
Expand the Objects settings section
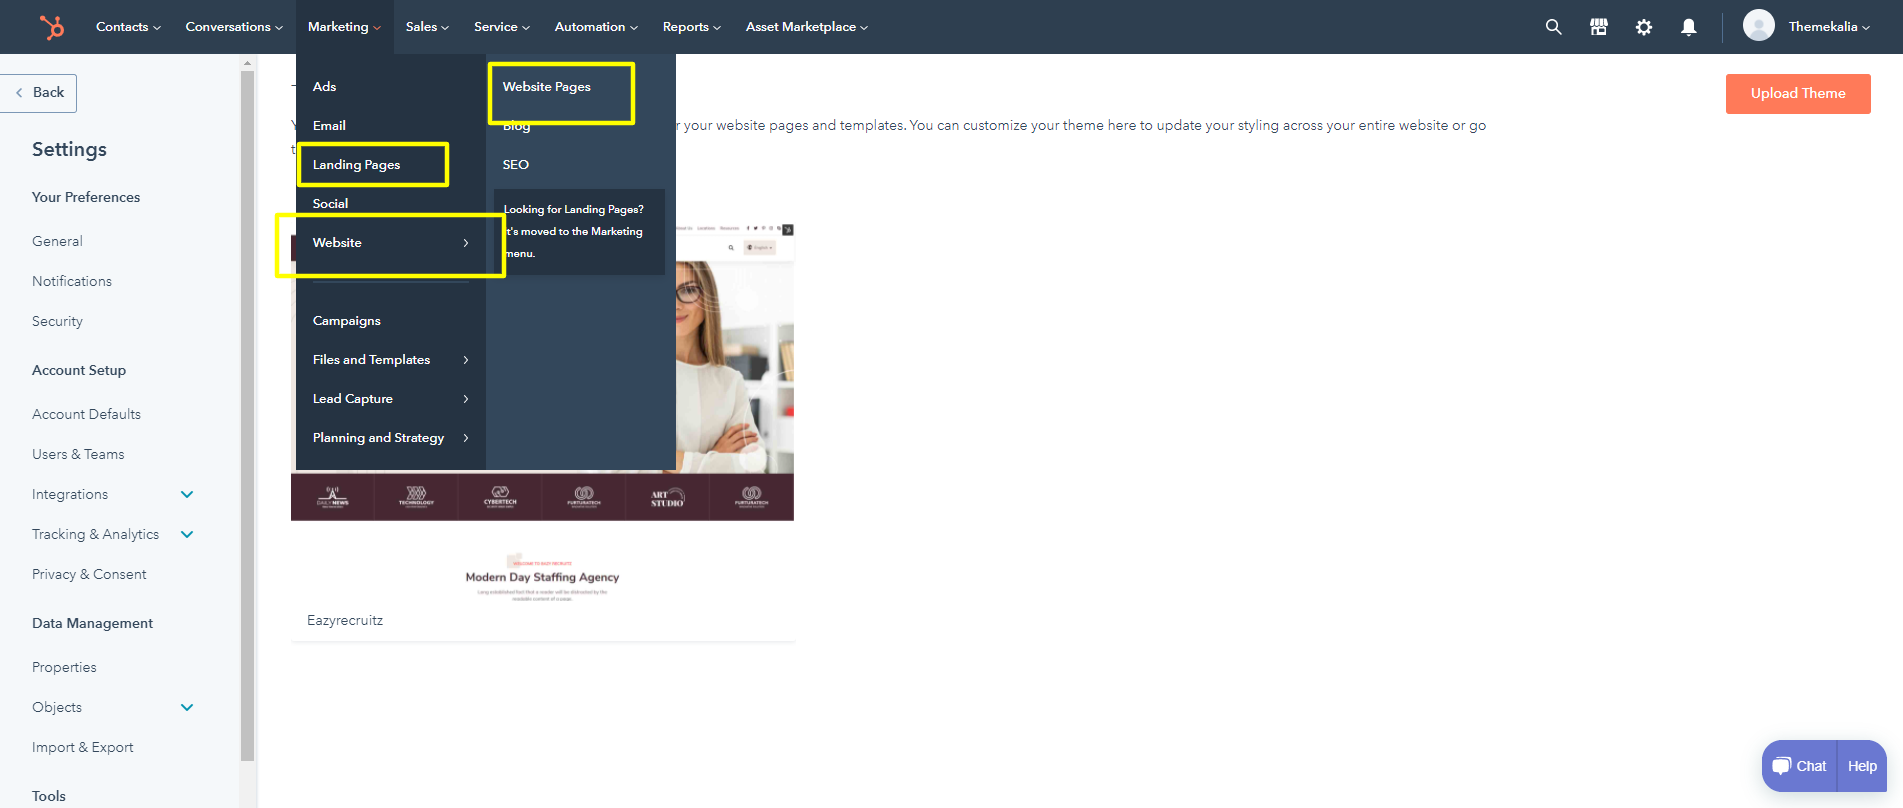(187, 707)
